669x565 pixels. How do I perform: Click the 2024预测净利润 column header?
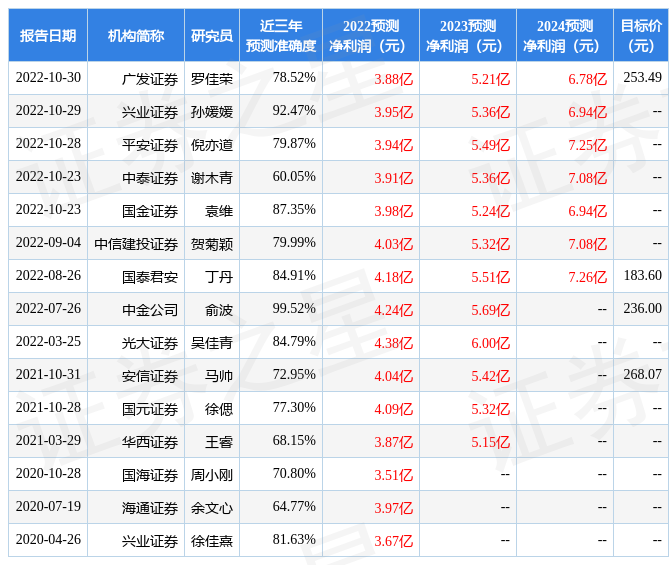564,35
